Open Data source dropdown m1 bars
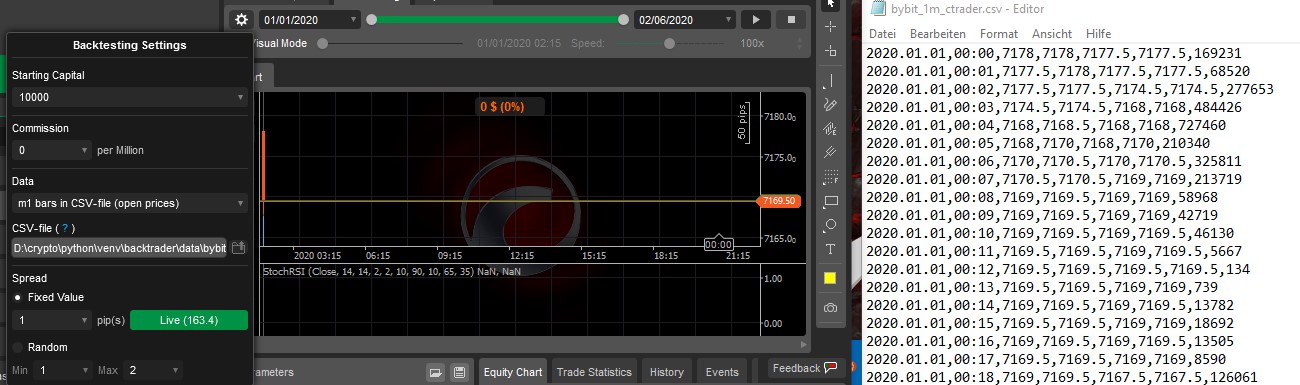 point(129,203)
